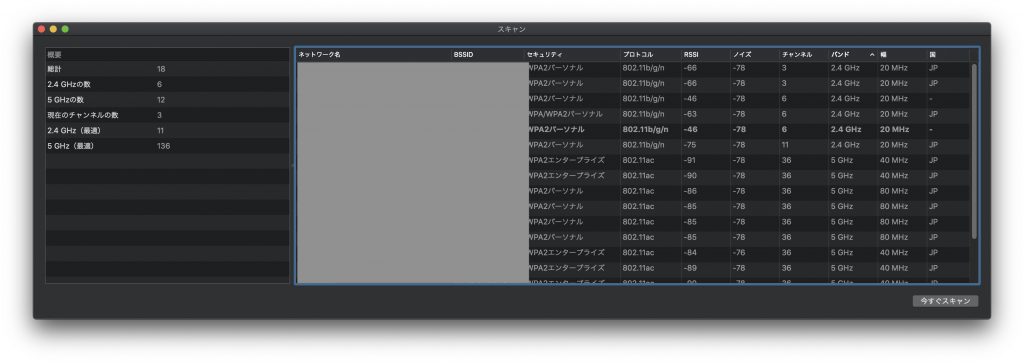Sort by the セキュリティ column header
Viewport: 1024px width, 363px height.
coord(572,55)
